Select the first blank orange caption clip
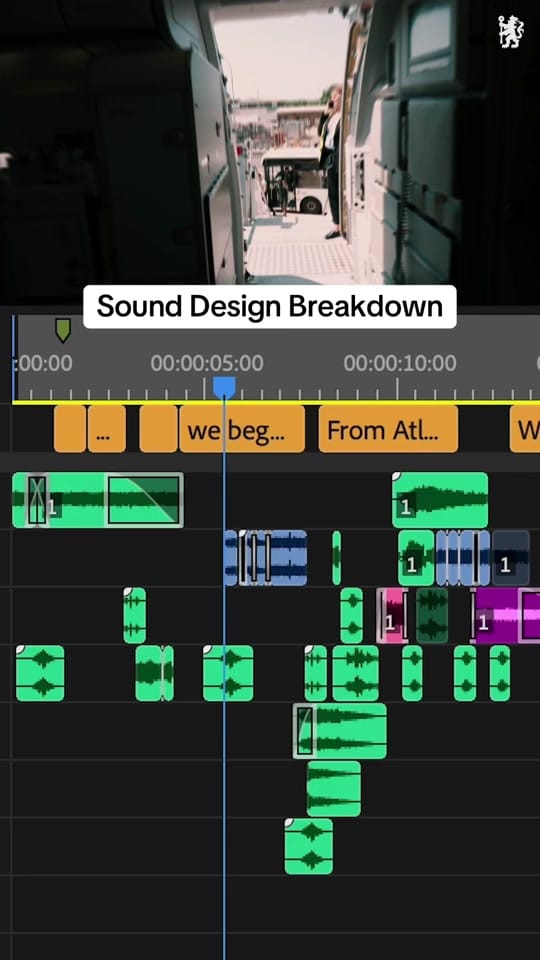The width and height of the screenshot is (540, 960). [70, 429]
